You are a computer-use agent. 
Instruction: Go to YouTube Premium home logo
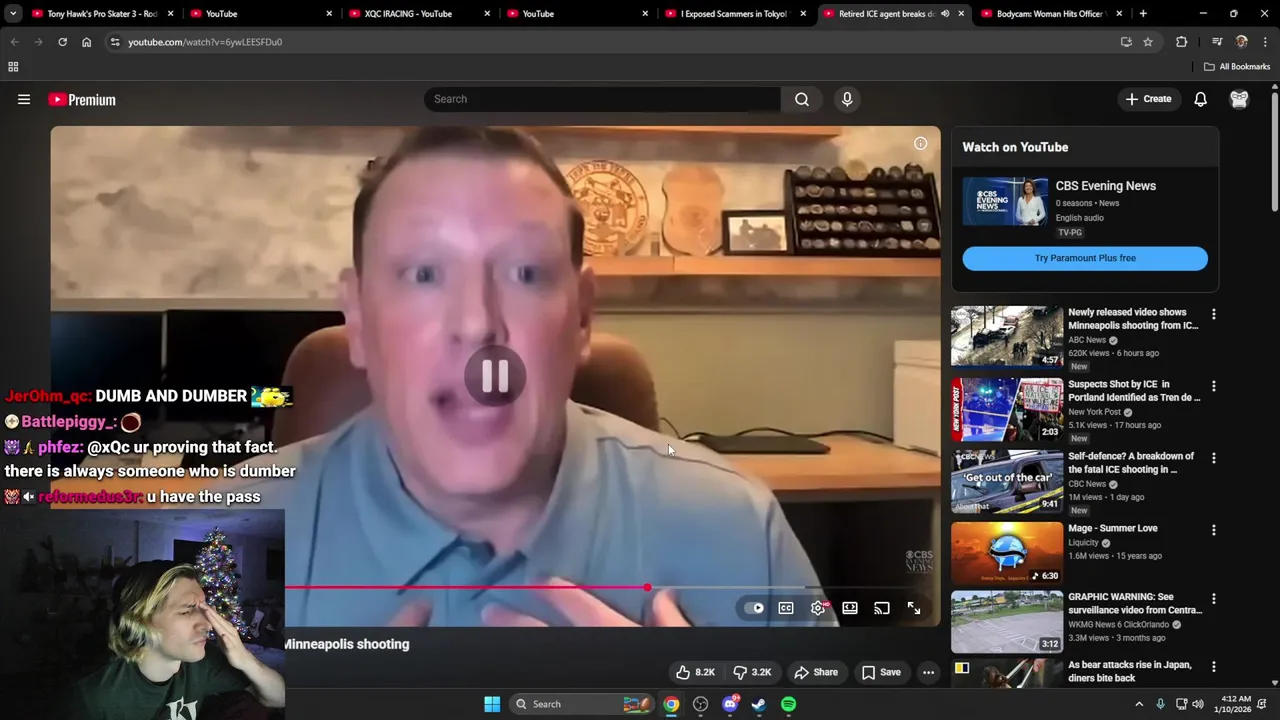pyautogui.click(x=82, y=99)
